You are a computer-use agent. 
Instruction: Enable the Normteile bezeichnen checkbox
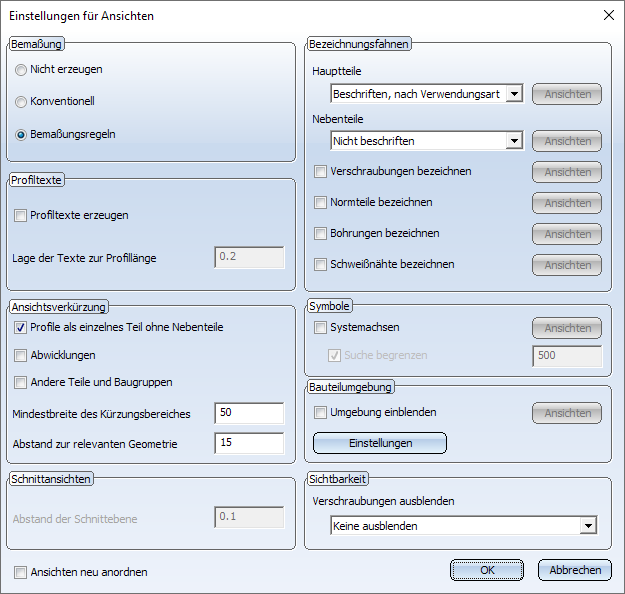coord(320,203)
